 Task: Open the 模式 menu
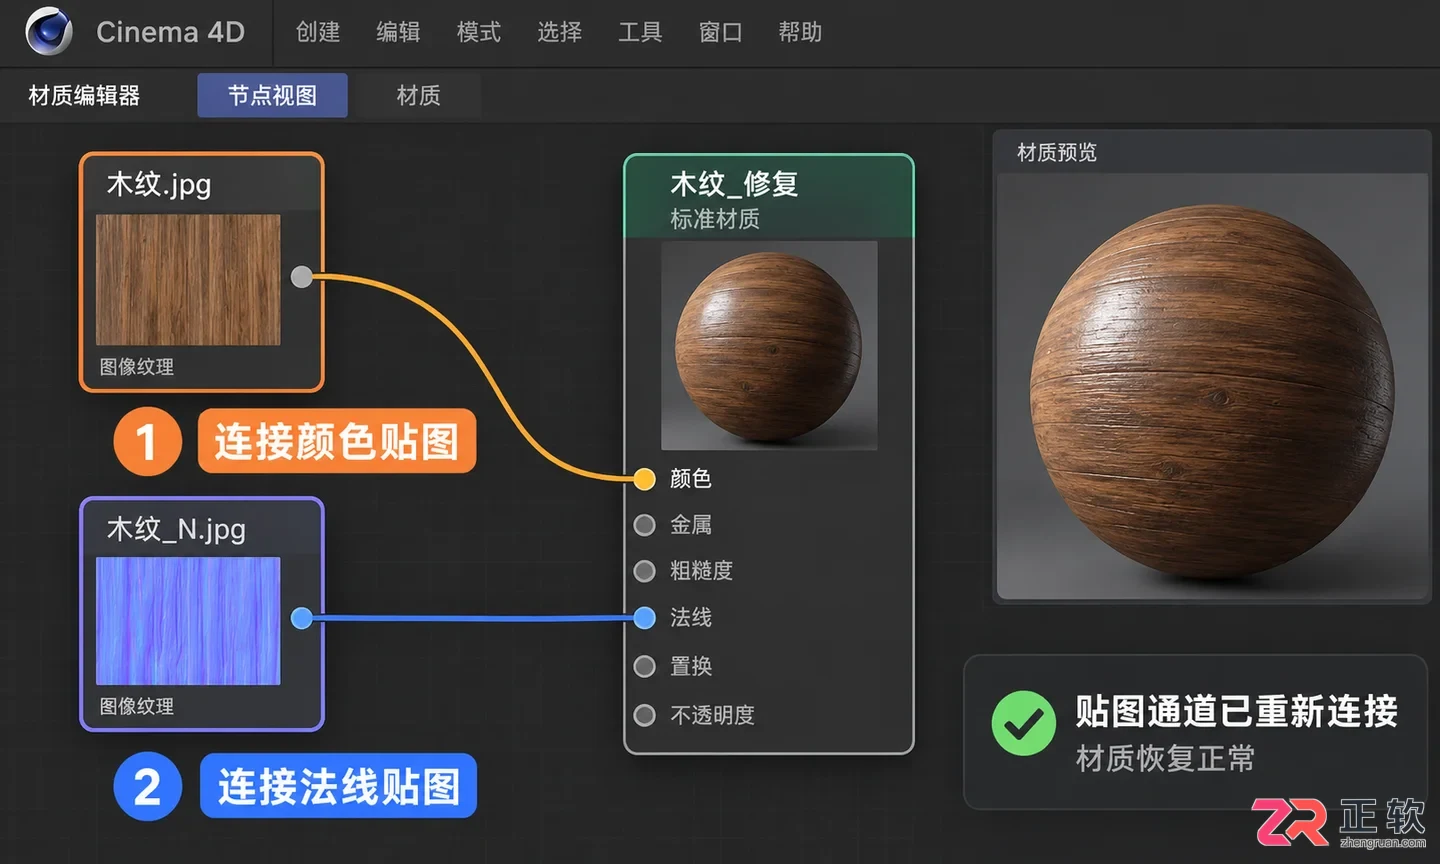coord(478,32)
